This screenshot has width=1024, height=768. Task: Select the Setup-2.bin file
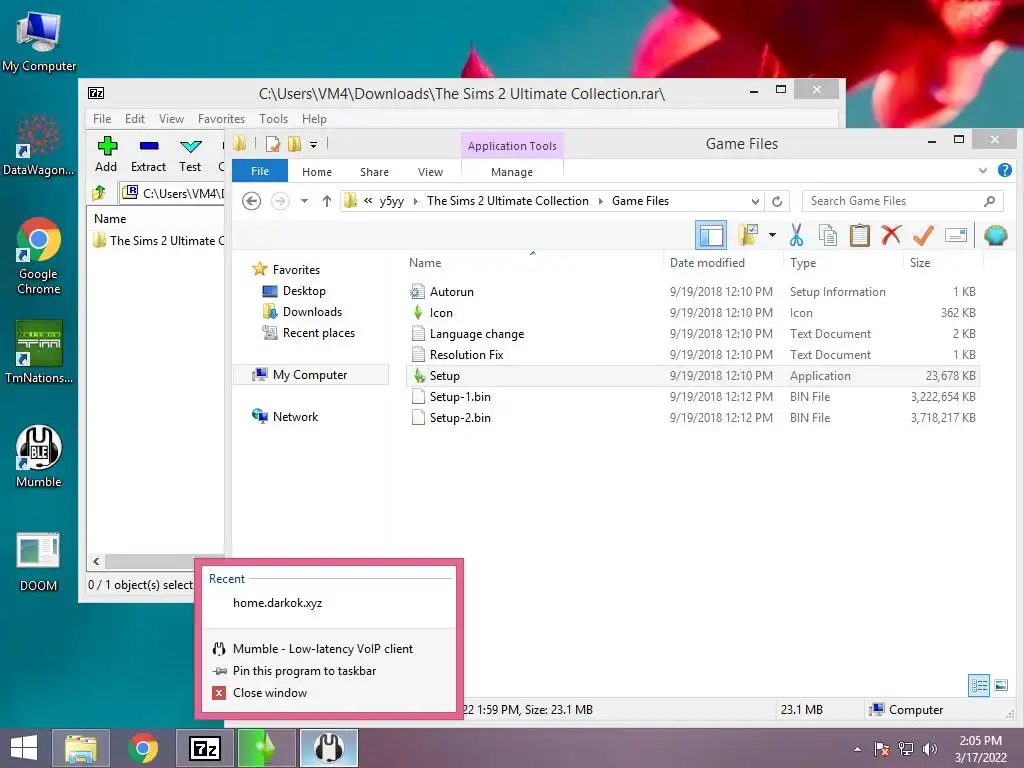(x=692, y=417)
